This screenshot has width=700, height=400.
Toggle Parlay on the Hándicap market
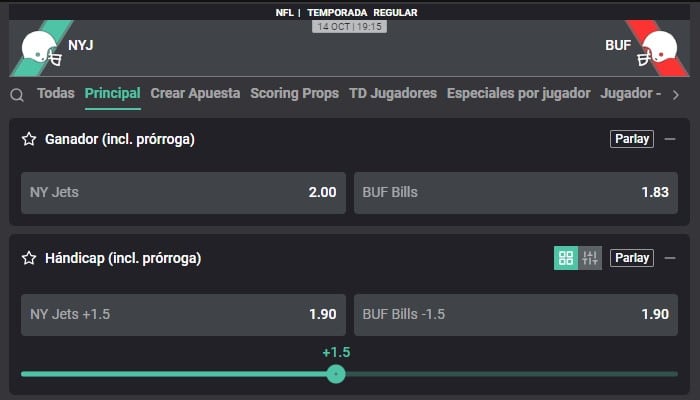pos(631,258)
